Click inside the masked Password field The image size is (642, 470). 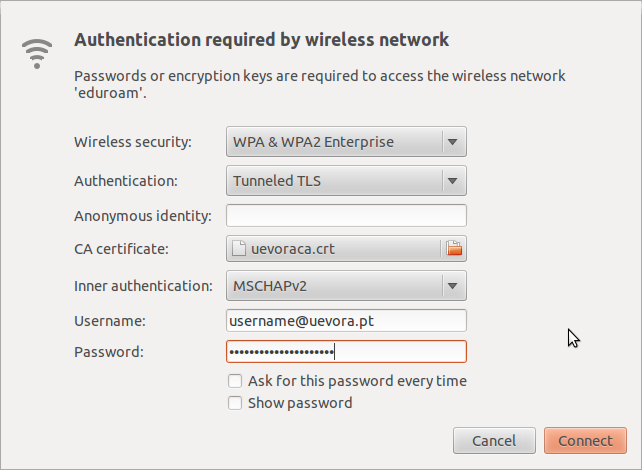[346, 352]
